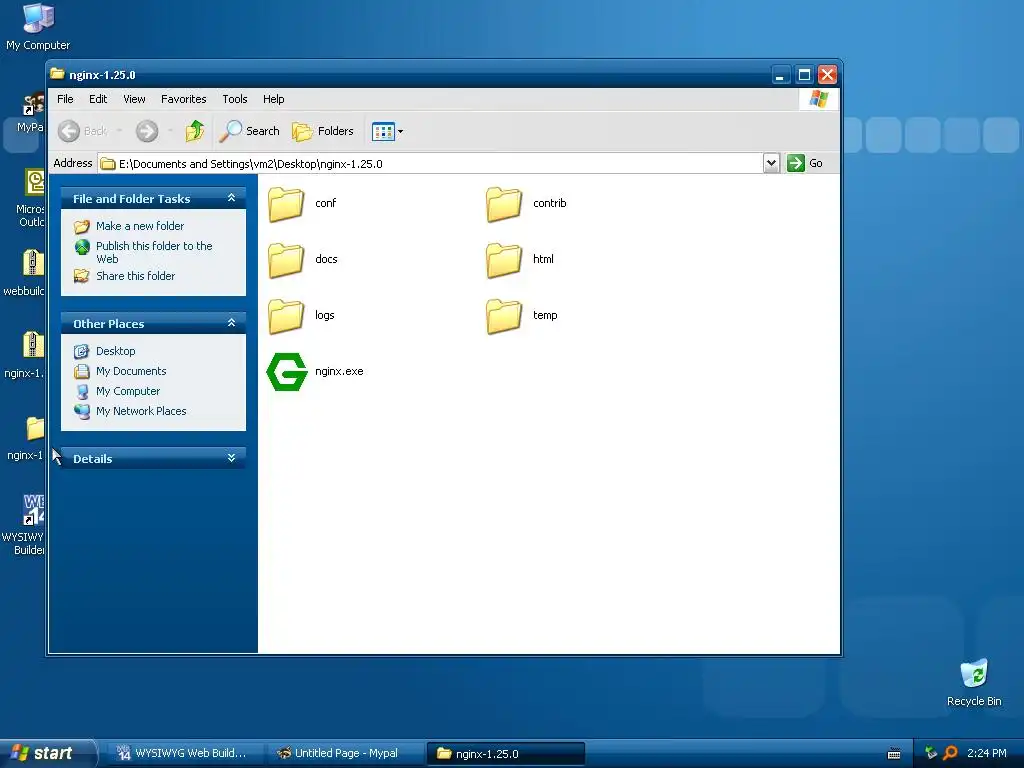This screenshot has height=768, width=1024.
Task: Click the nginx-1.25.0 taskbar button
Action: [505, 754]
